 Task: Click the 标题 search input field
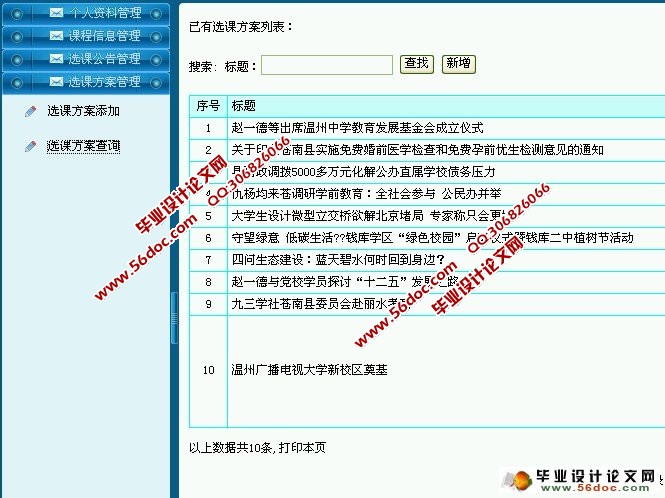tap(327, 65)
